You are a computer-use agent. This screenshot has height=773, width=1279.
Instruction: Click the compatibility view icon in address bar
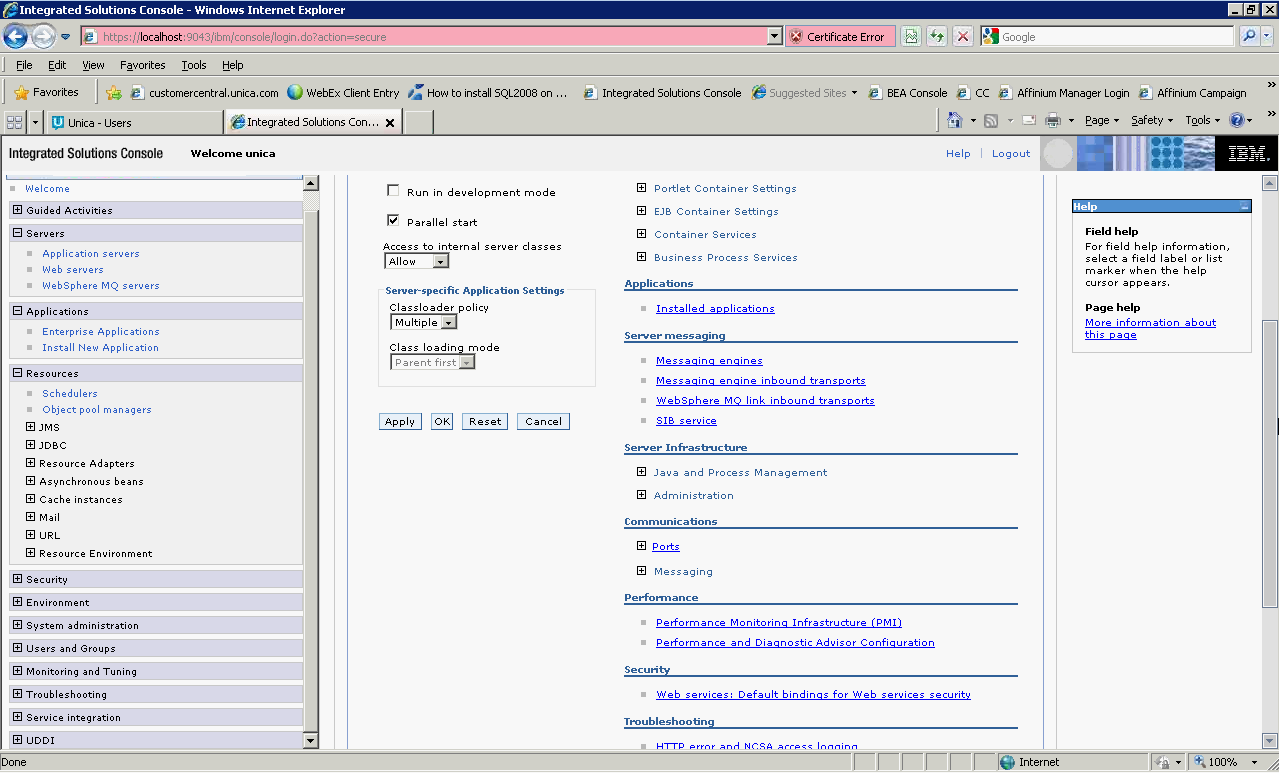(910, 36)
